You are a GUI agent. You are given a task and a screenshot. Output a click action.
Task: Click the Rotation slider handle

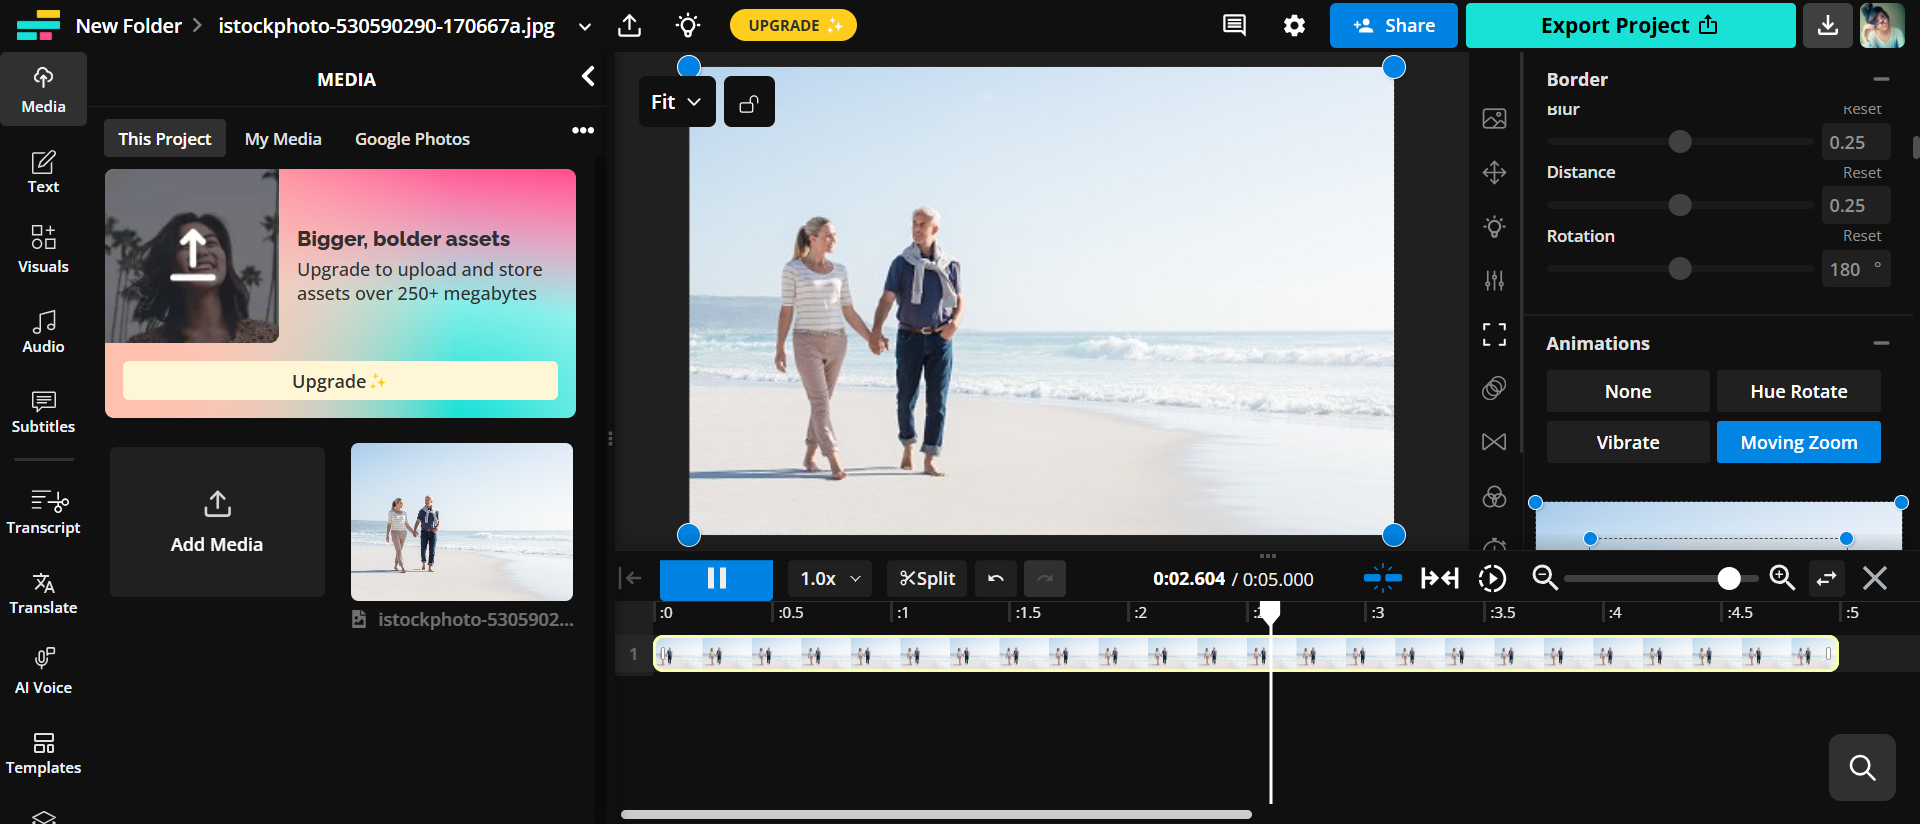pyautogui.click(x=1680, y=269)
